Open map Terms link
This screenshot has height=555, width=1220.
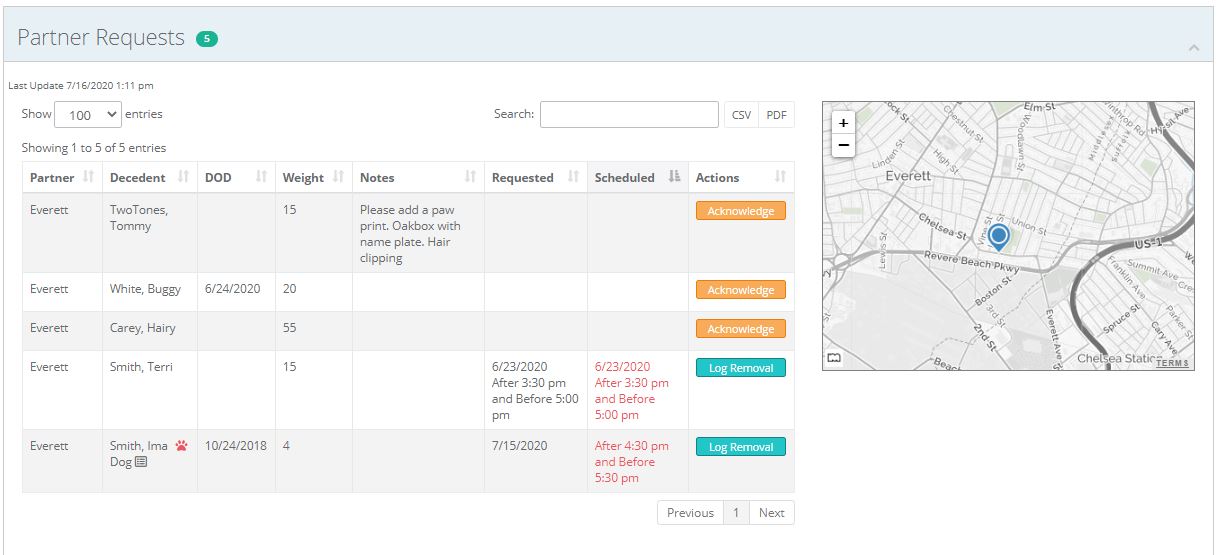[1172, 363]
